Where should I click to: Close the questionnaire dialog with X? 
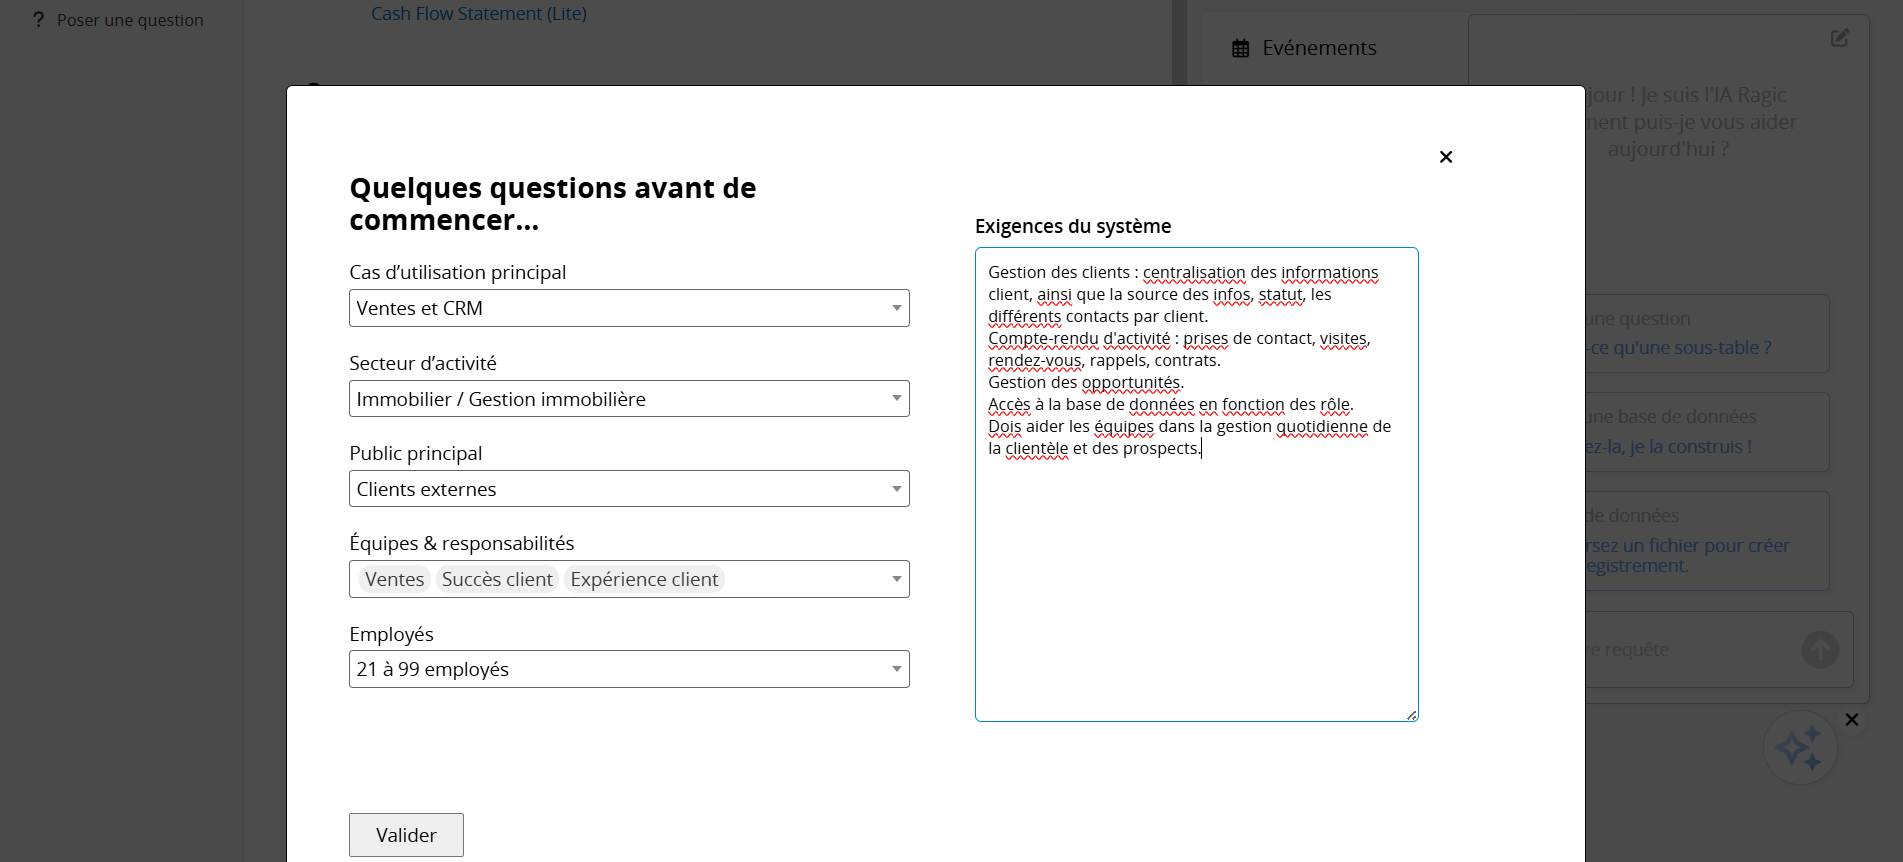tap(1445, 157)
